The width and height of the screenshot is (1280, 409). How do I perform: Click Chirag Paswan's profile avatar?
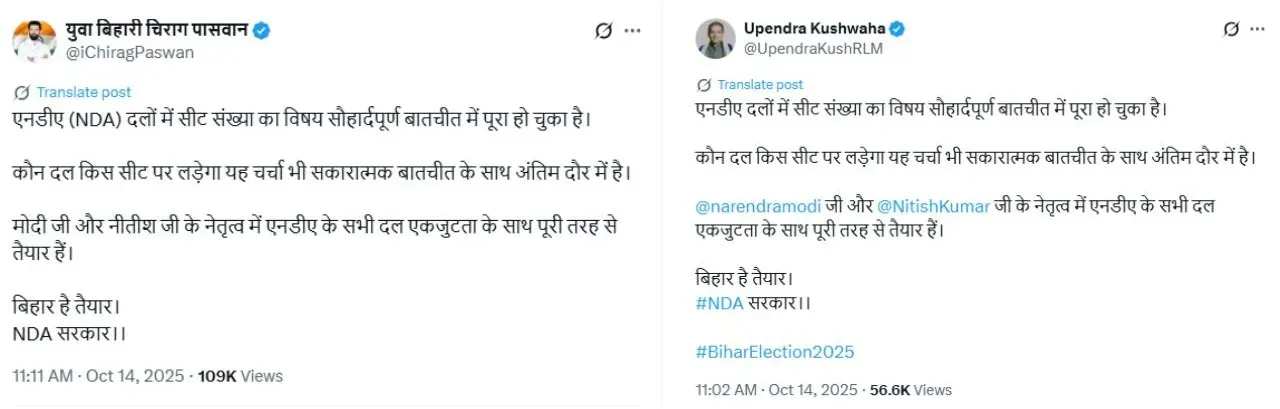point(34,40)
